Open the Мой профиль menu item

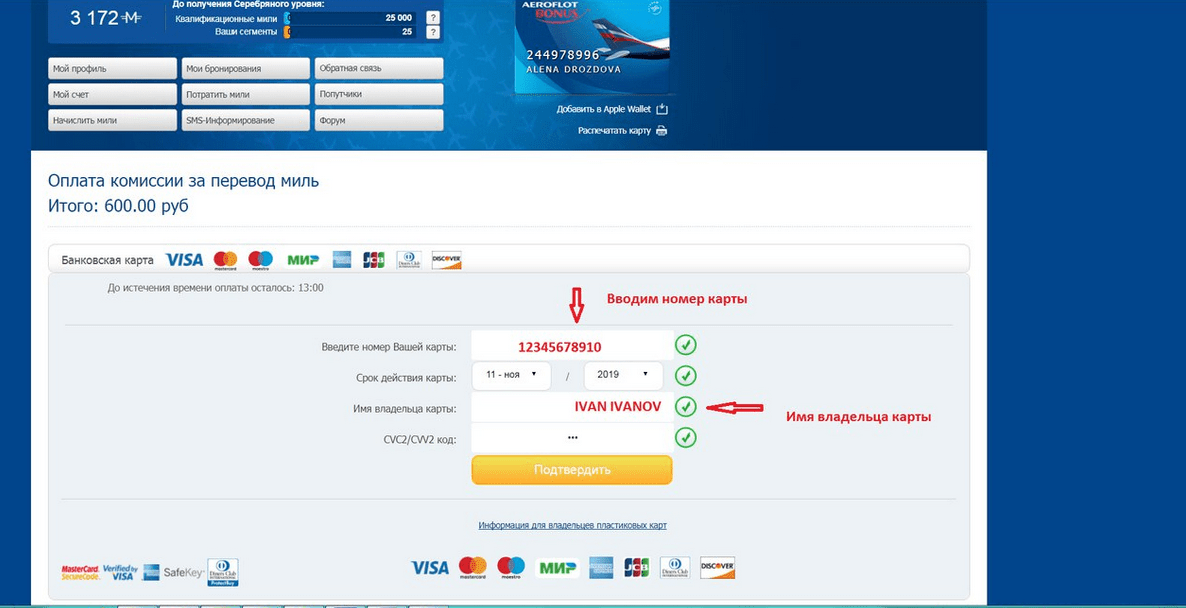[x=113, y=68]
